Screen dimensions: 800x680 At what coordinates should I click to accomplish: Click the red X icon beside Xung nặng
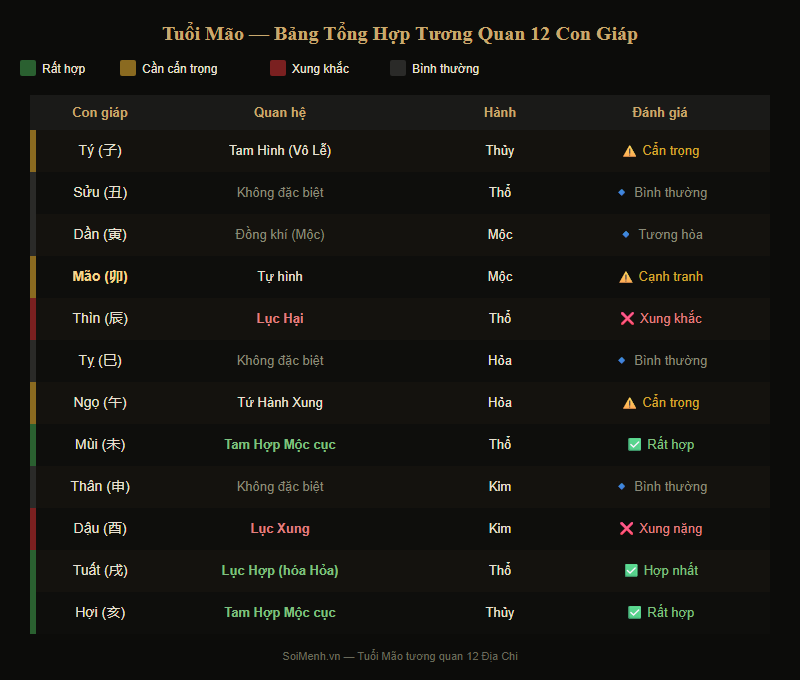626,529
